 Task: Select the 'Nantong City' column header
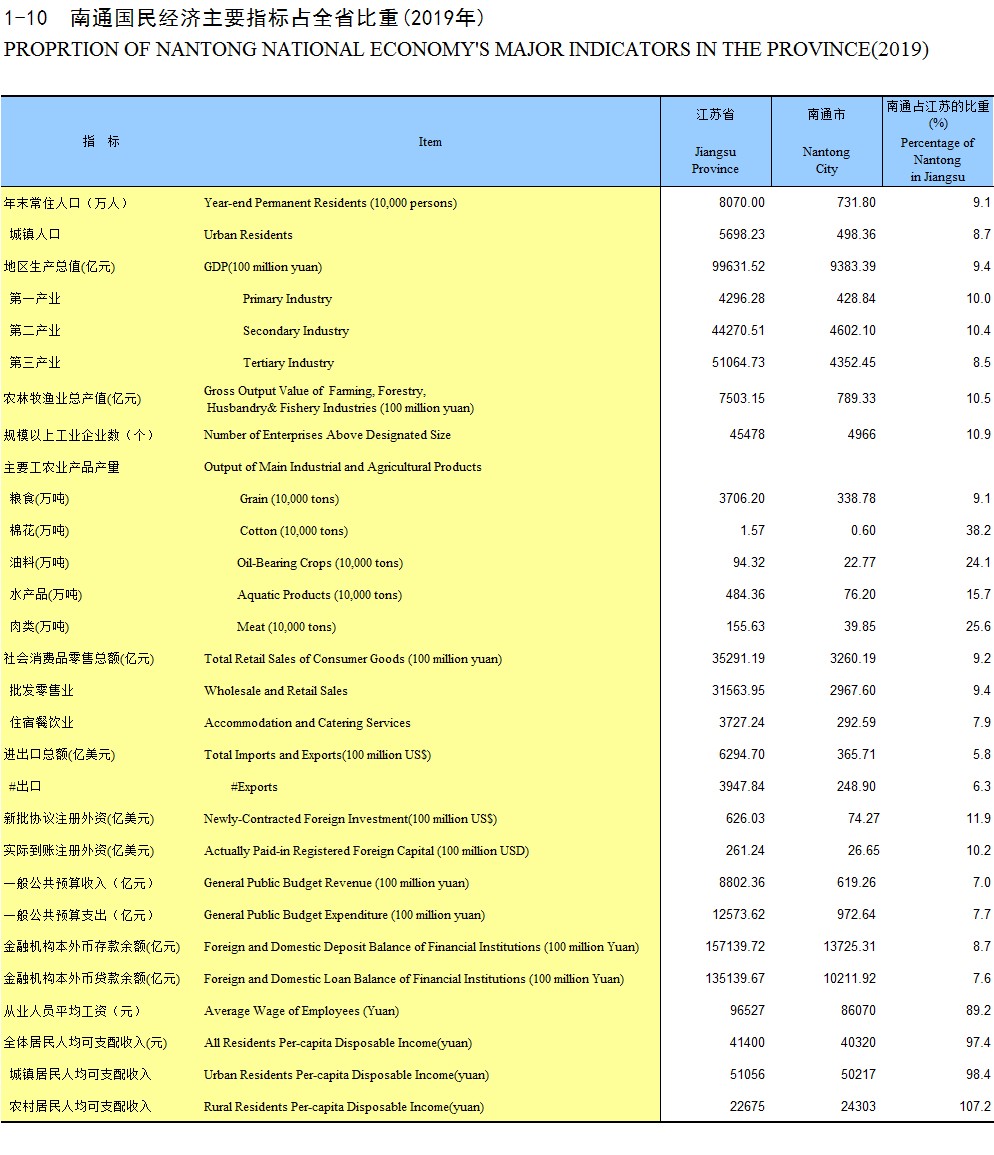coord(826,160)
